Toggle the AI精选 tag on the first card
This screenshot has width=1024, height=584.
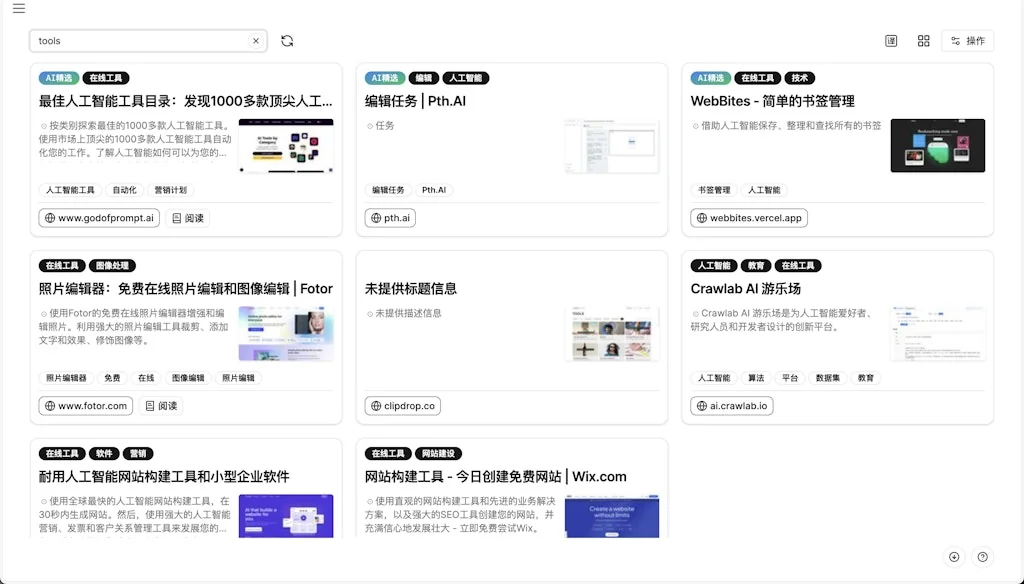tap(60, 77)
